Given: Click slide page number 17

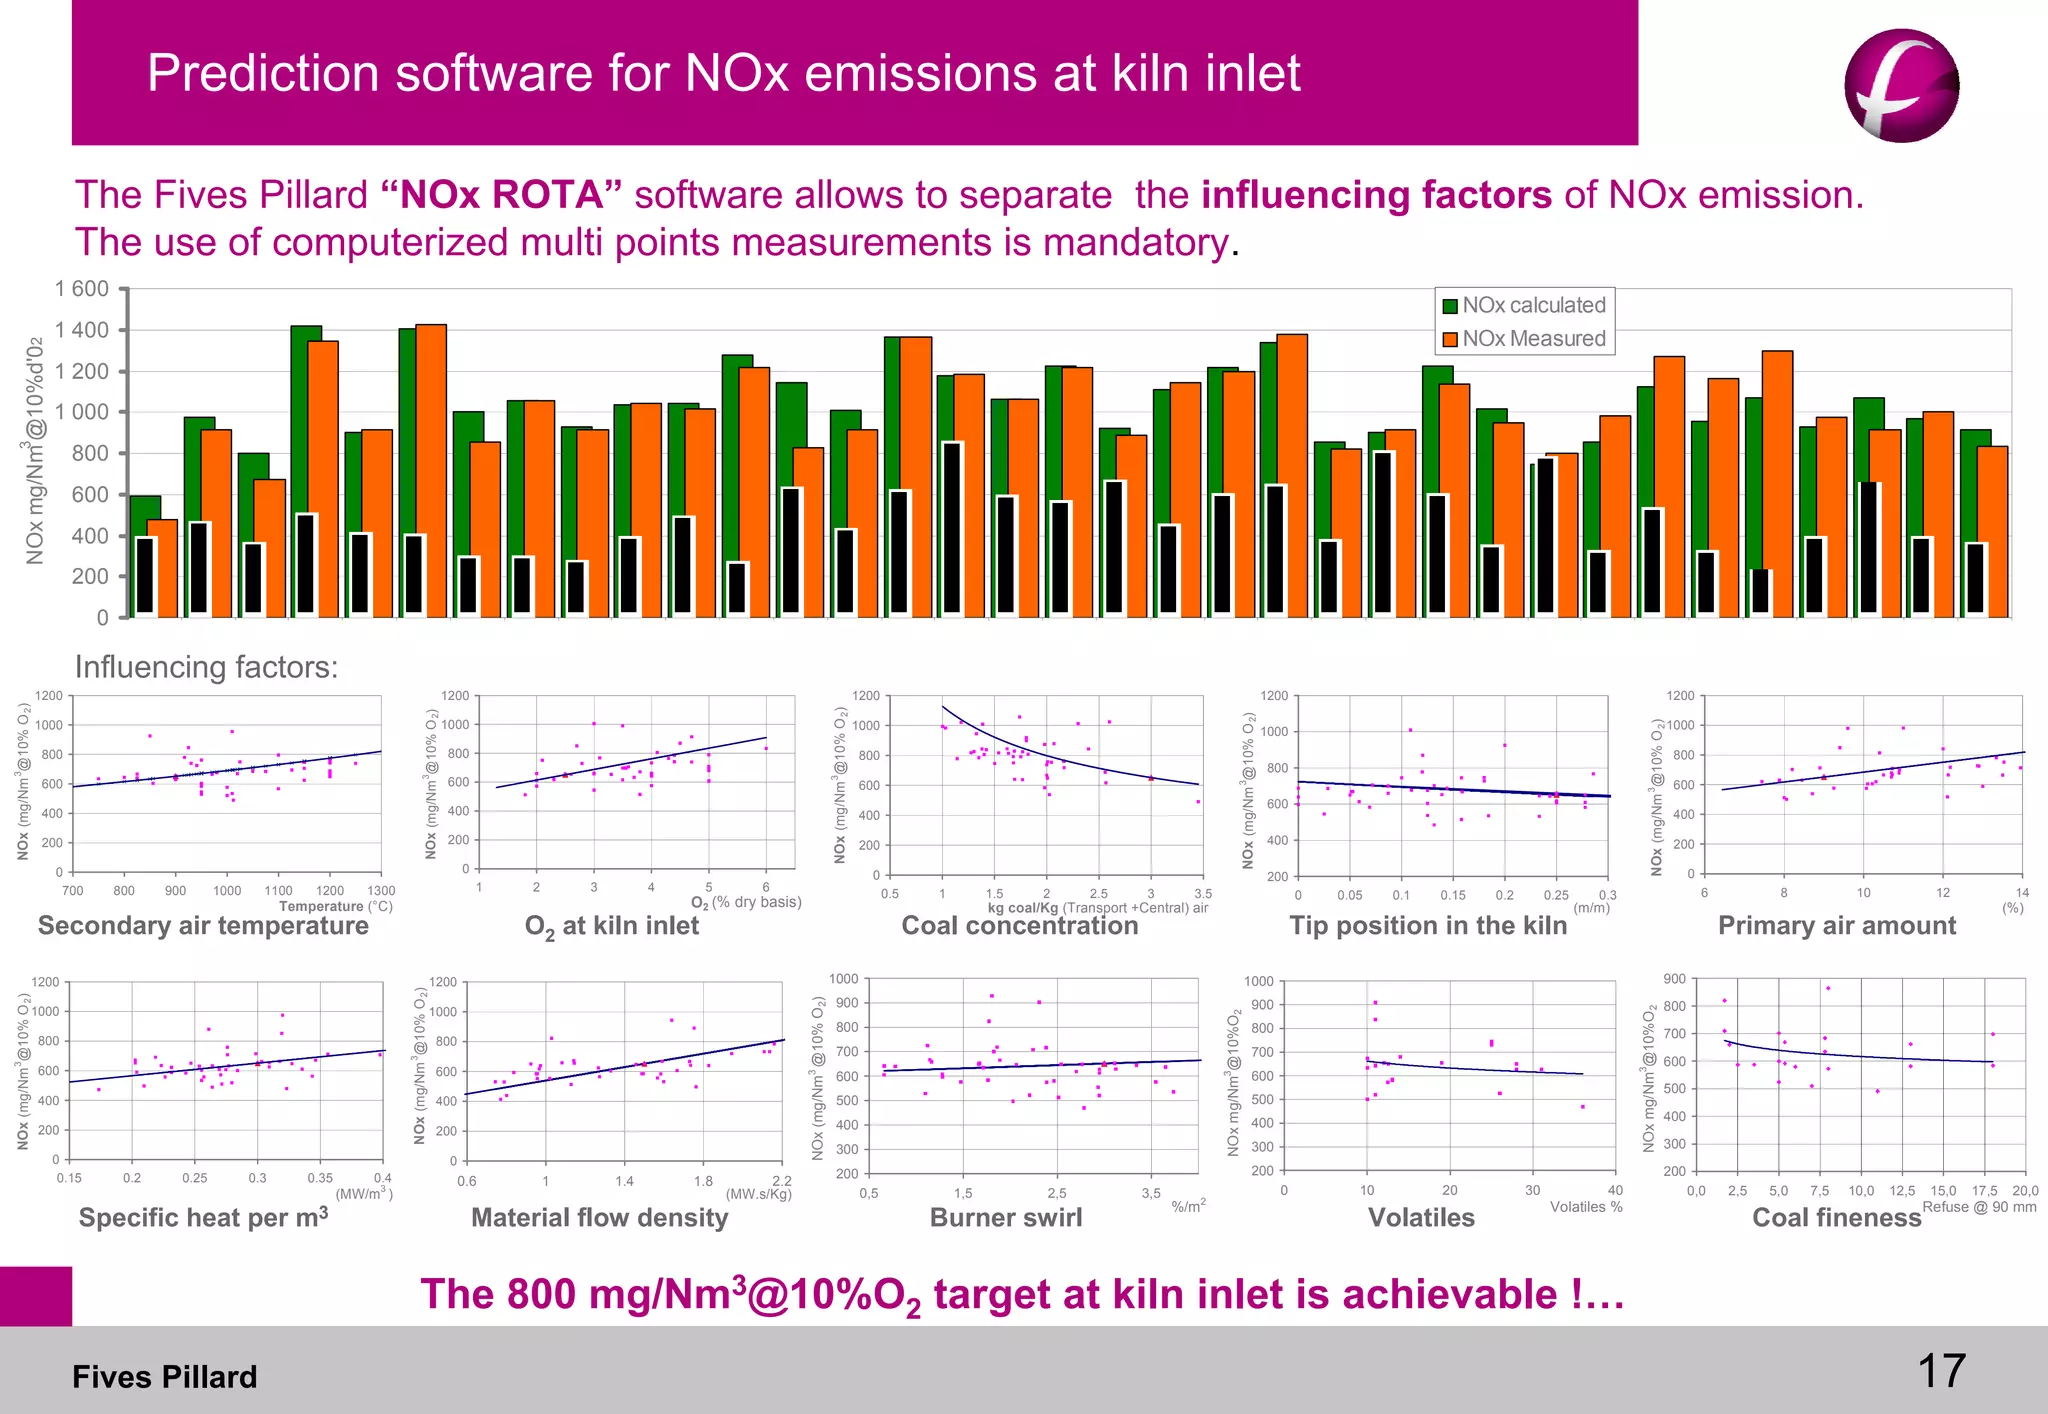Looking at the screenshot, I should click(x=1941, y=1371).
